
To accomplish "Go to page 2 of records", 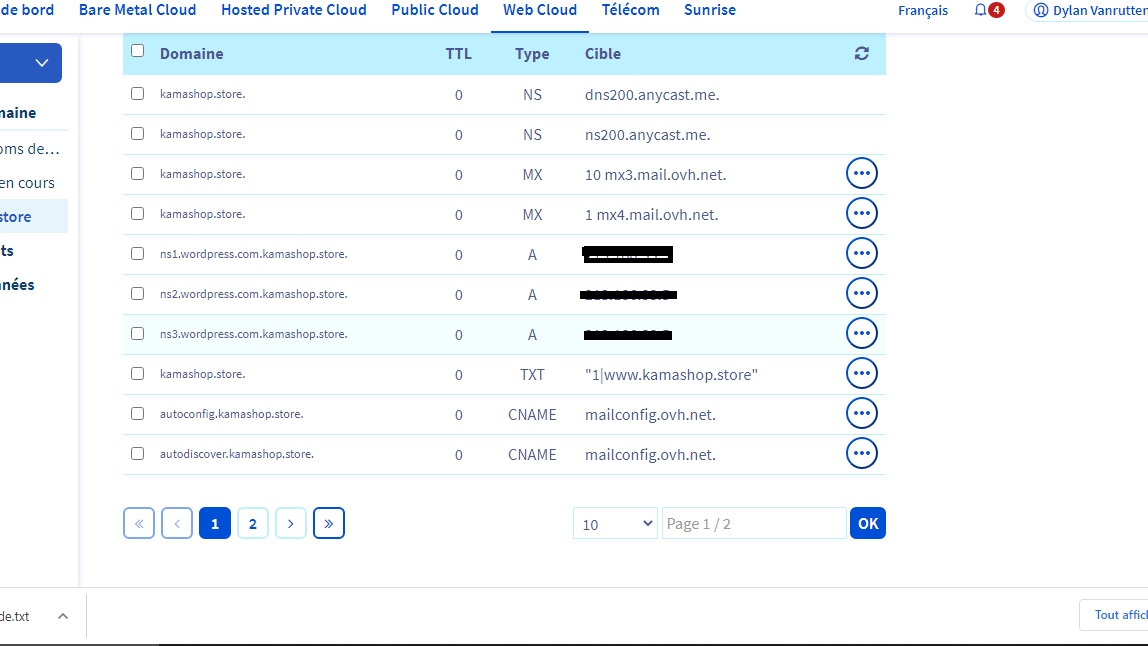I will (252, 523).
